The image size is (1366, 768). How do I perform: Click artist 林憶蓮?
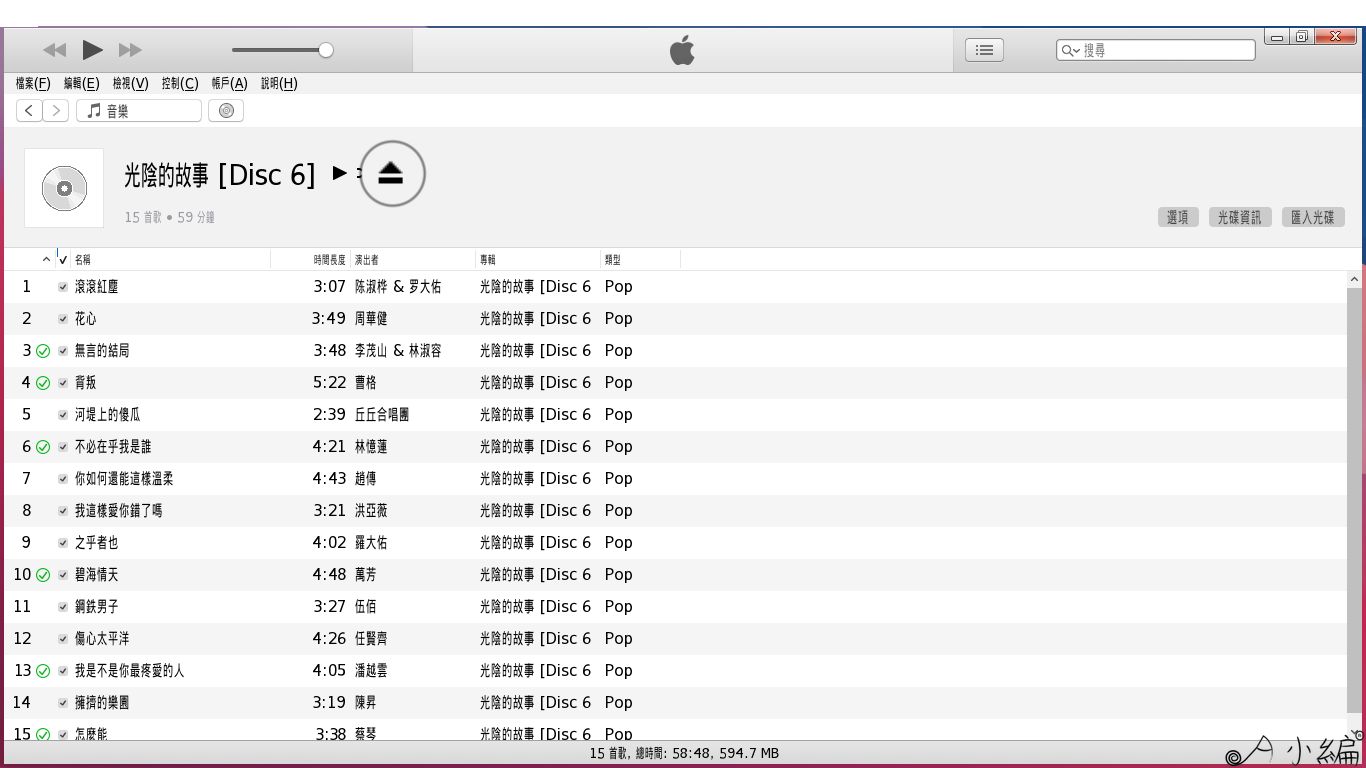tap(371, 447)
